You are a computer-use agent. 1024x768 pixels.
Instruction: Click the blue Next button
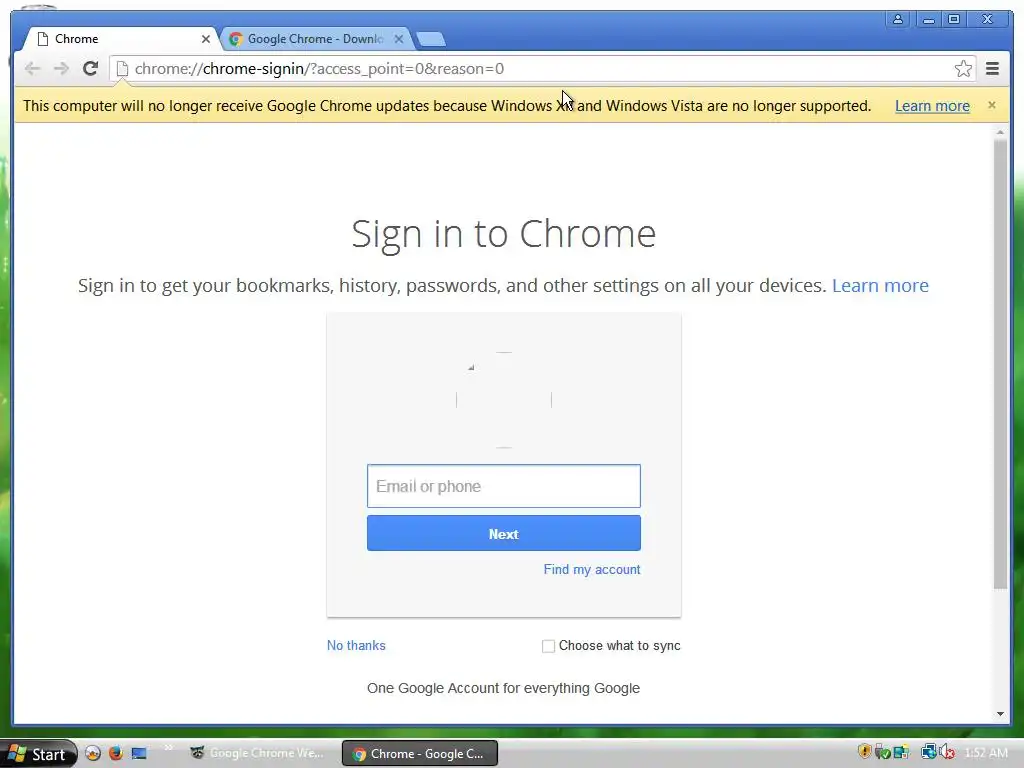coord(504,534)
